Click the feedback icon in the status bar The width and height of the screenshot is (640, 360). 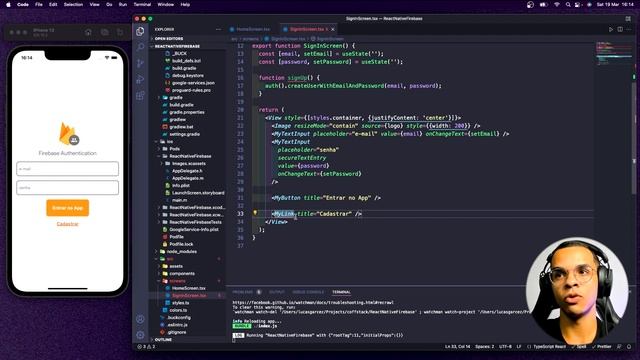pyautogui.click(x=619, y=347)
